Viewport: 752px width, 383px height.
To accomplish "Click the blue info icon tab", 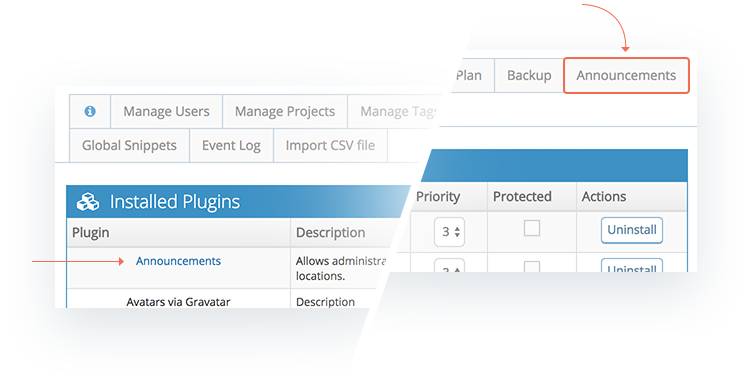I will point(90,111).
